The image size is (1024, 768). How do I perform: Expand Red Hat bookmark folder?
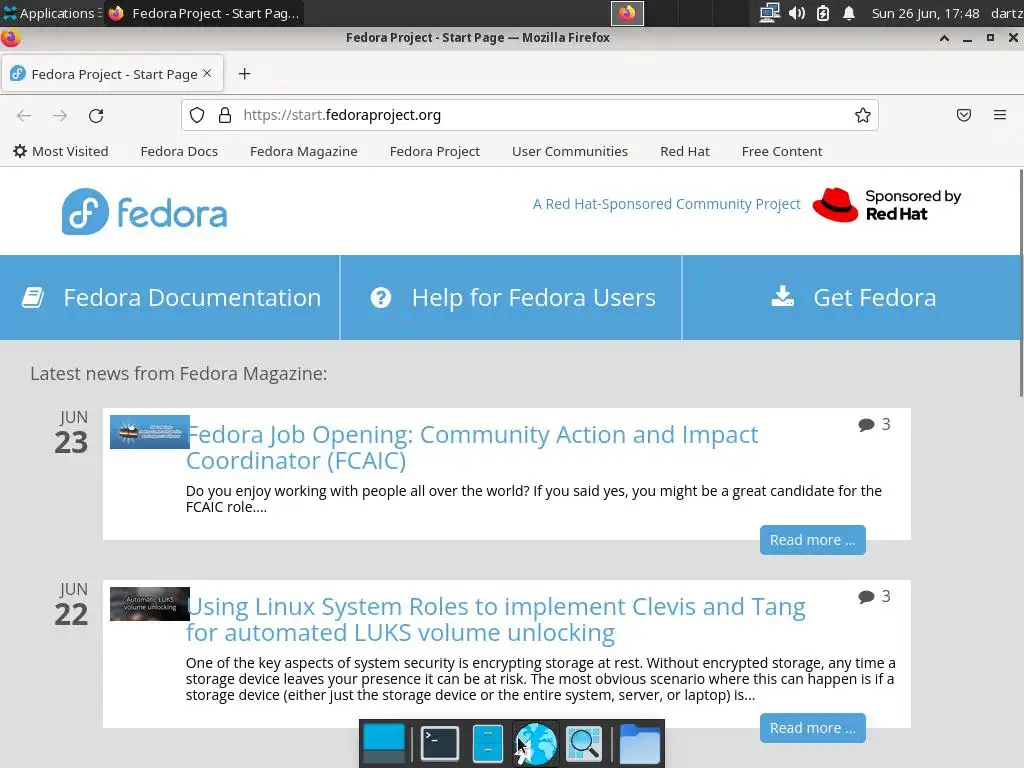684,152
